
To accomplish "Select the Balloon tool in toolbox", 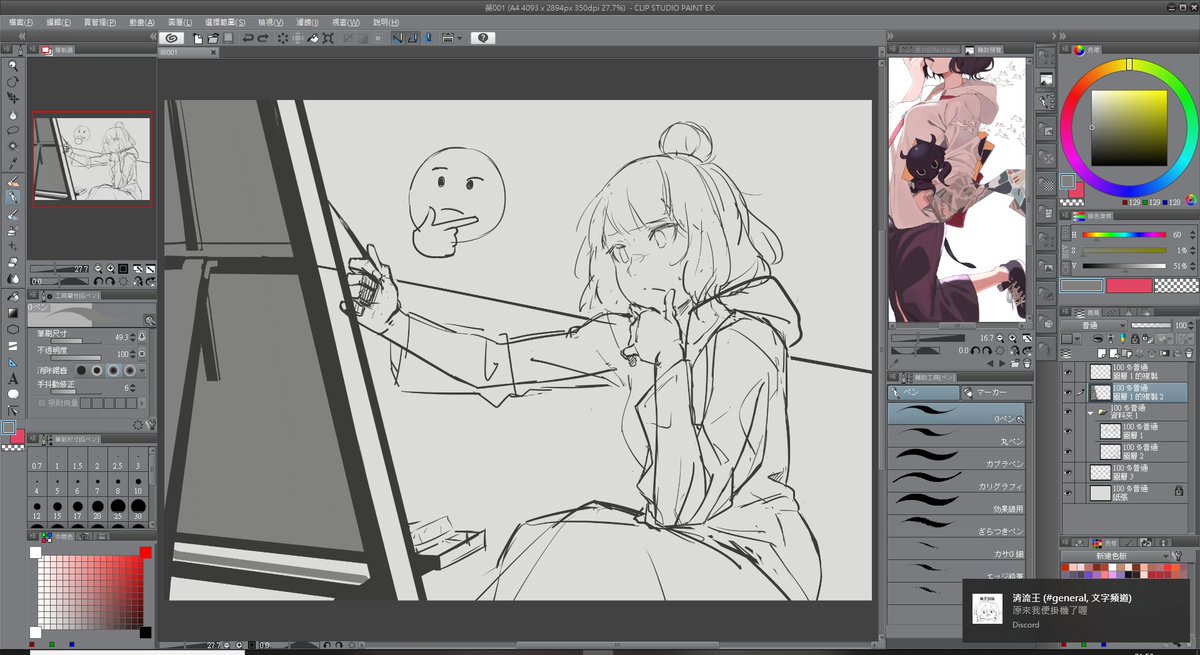I will (x=13, y=394).
